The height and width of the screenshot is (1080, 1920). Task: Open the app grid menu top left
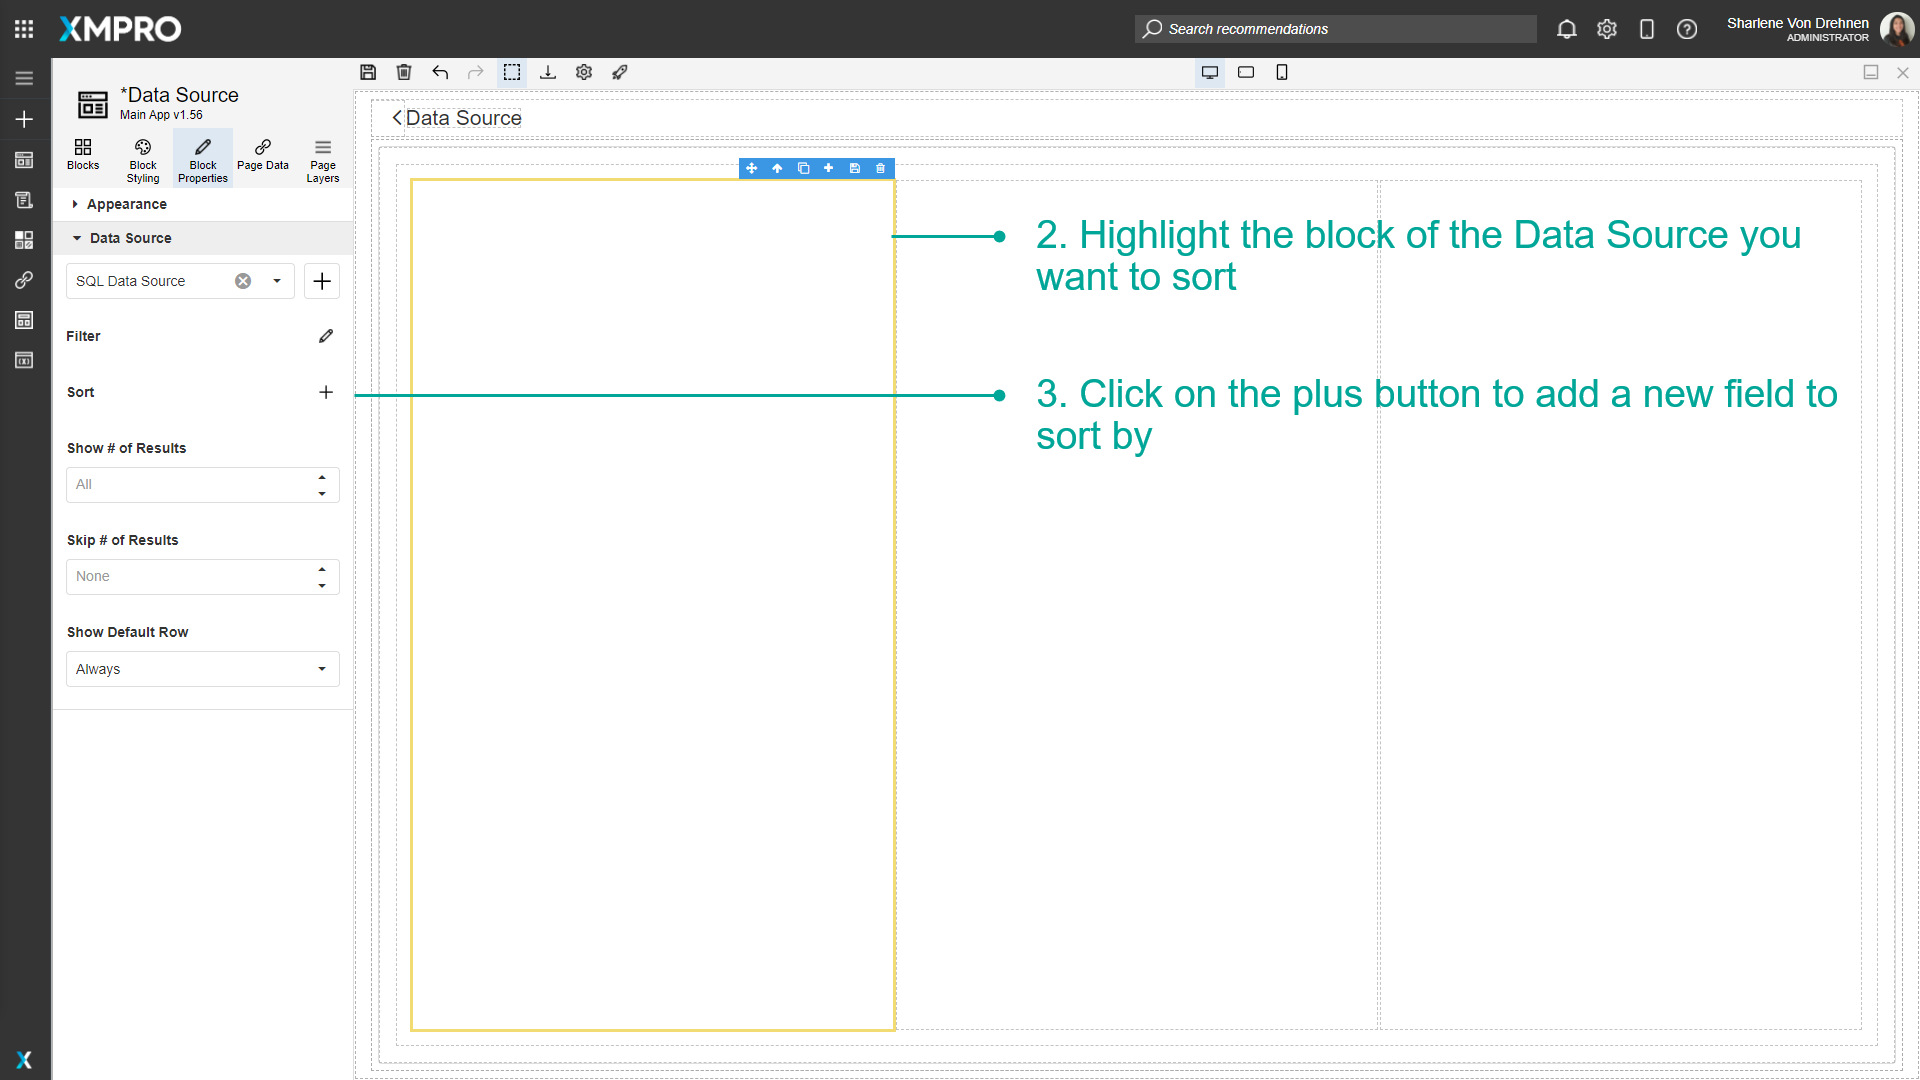pyautogui.click(x=24, y=28)
